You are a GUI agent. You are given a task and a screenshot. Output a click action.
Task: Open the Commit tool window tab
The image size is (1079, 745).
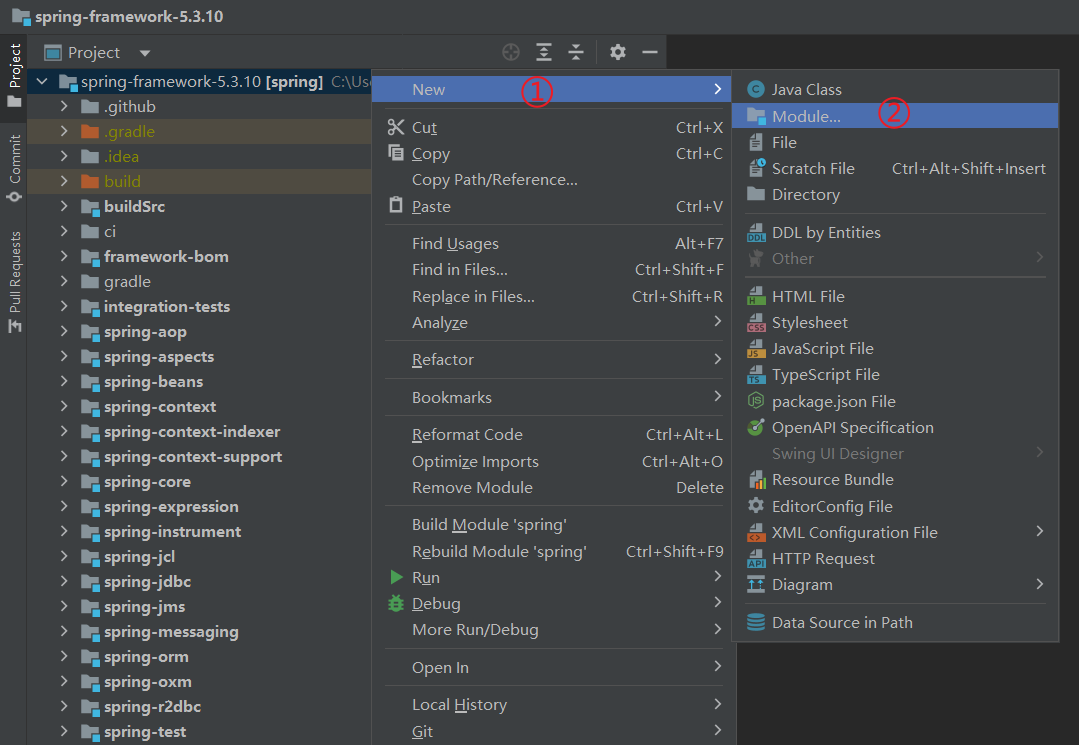click(14, 167)
